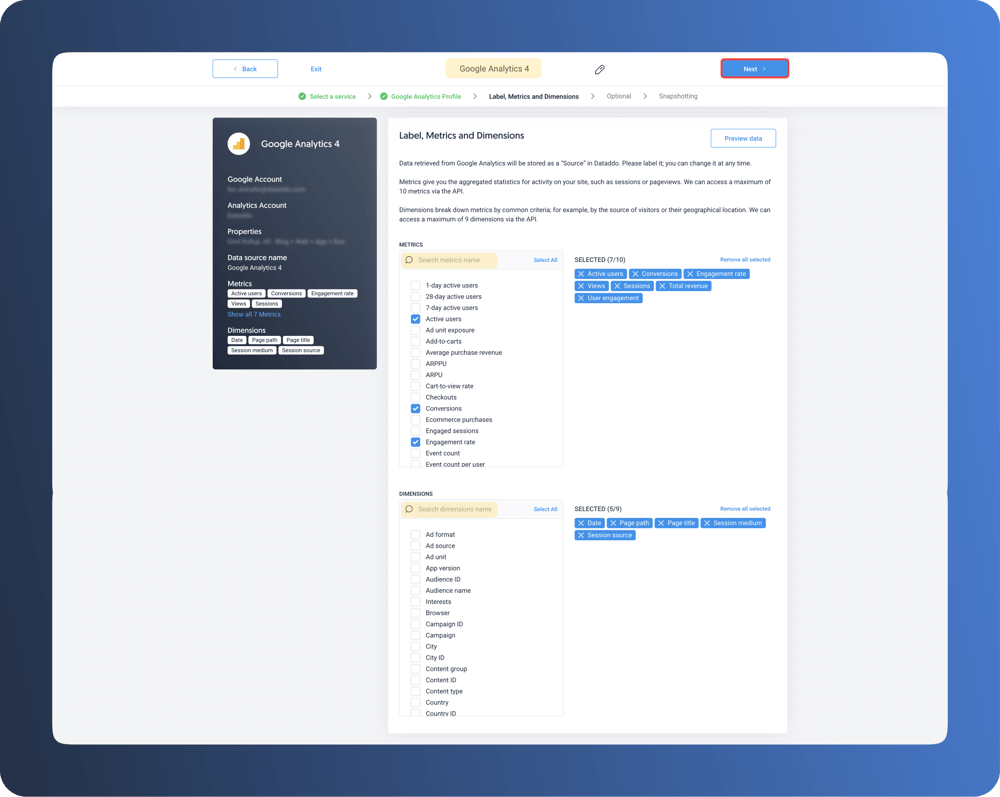1000x797 pixels.
Task: Click the Google Analytics 4 logo icon
Action: (239, 144)
